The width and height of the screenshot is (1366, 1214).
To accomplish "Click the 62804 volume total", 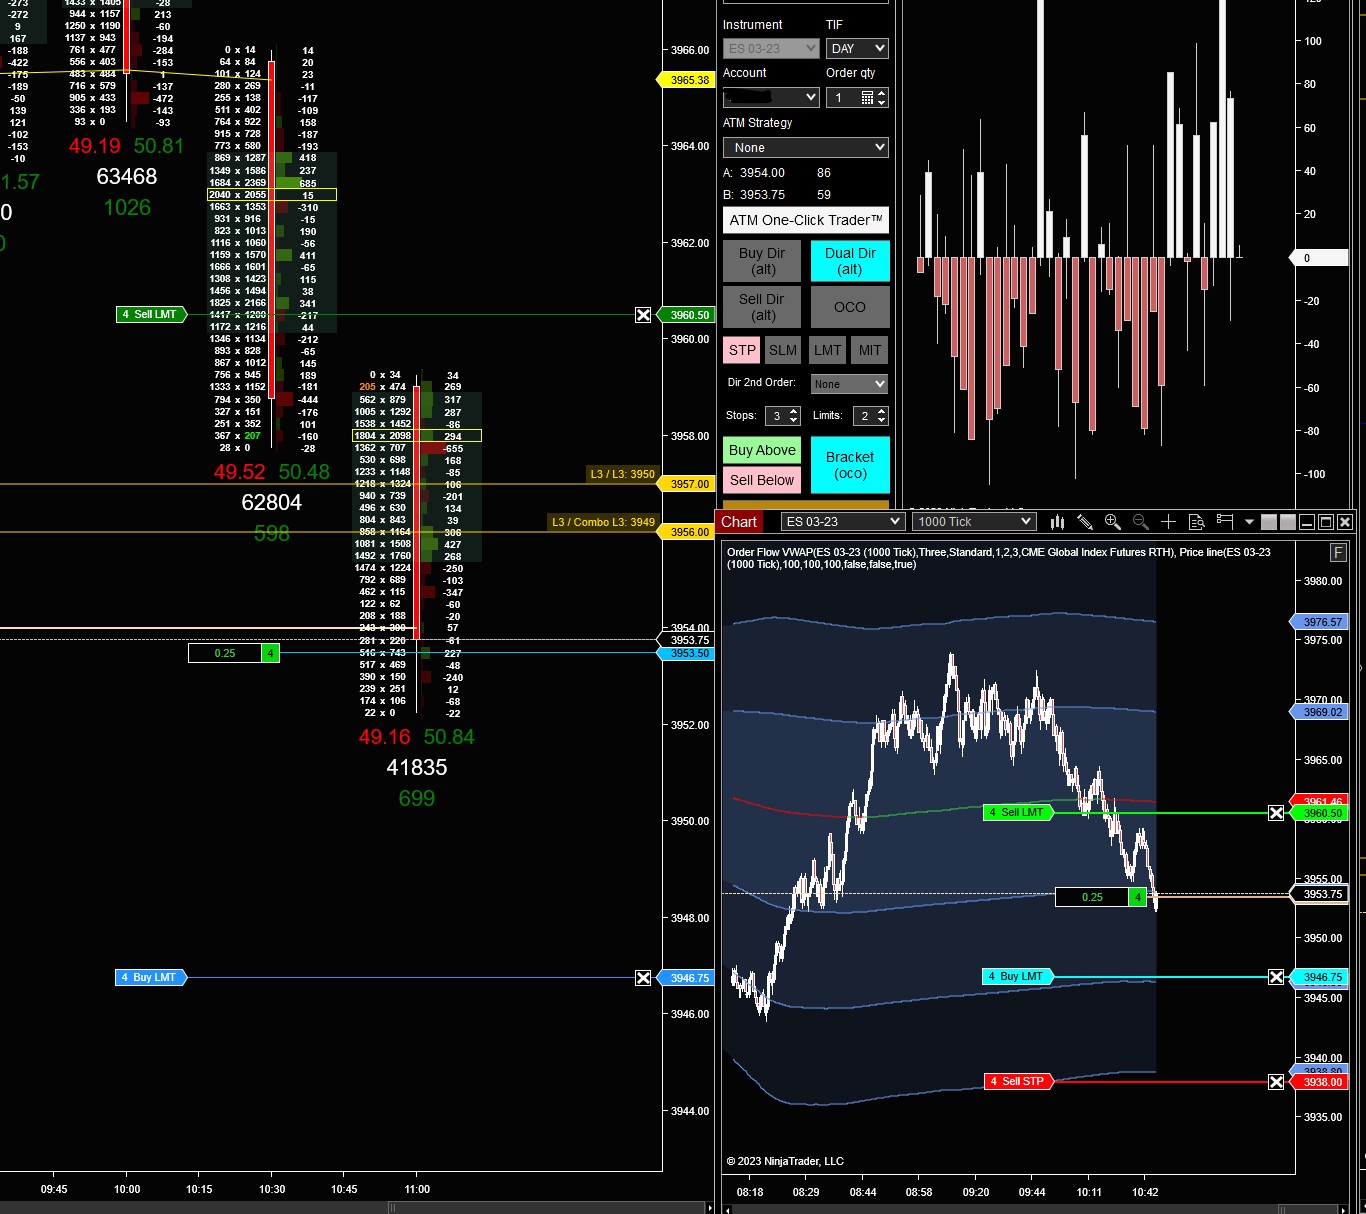I will 272,503.
